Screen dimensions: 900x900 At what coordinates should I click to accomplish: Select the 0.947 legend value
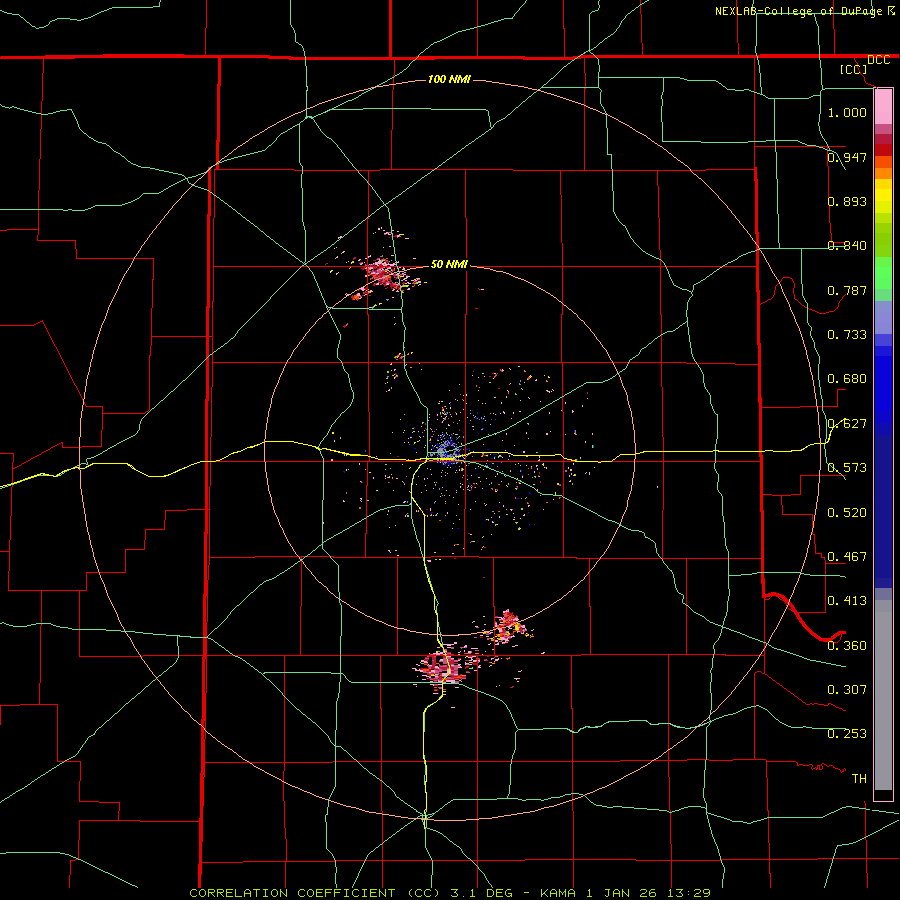[847, 157]
